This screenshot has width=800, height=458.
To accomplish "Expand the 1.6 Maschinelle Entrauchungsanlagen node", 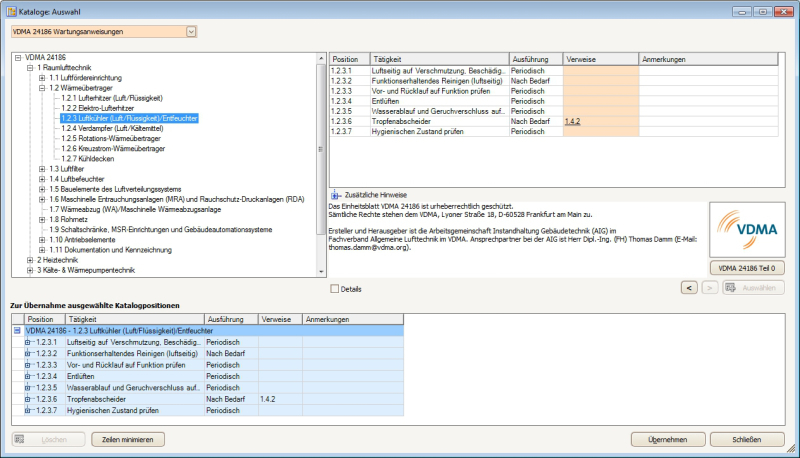I will click(42, 199).
